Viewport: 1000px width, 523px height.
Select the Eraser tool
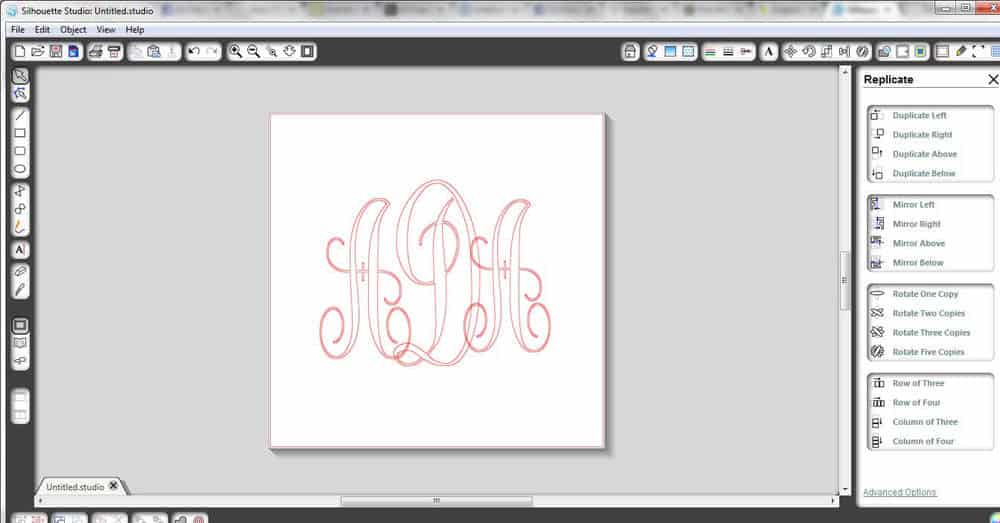(20, 272)
